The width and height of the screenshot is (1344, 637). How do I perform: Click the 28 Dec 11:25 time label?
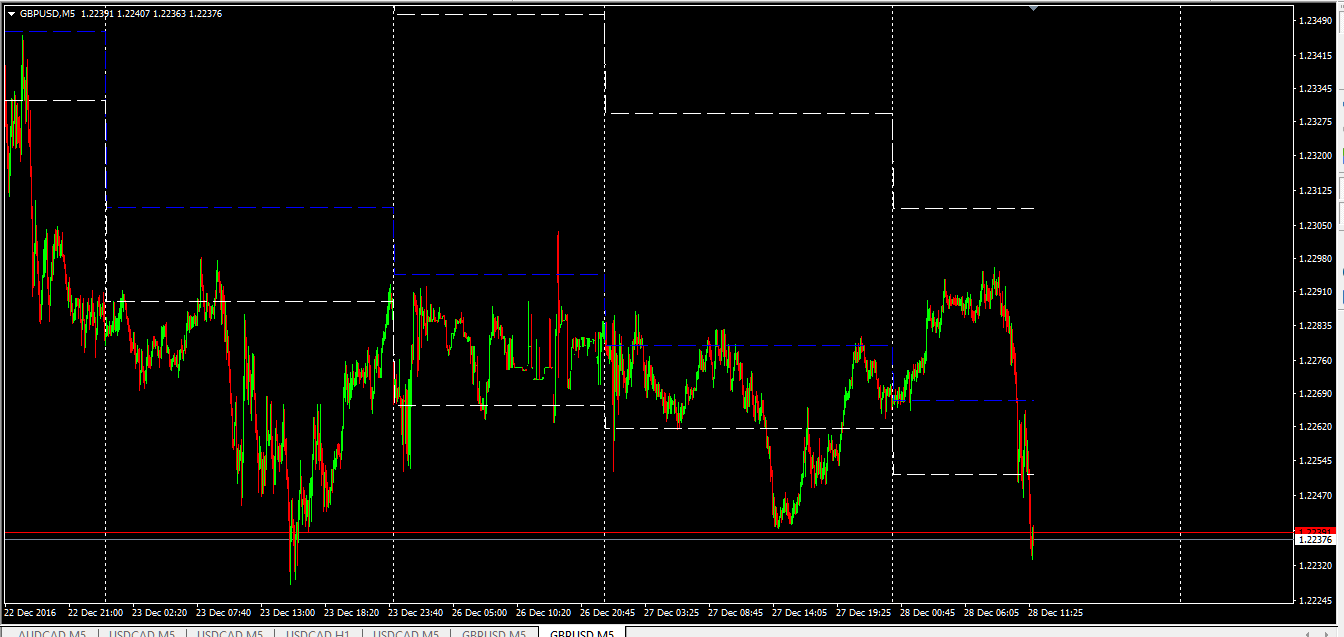click(x=1056, y=612)
